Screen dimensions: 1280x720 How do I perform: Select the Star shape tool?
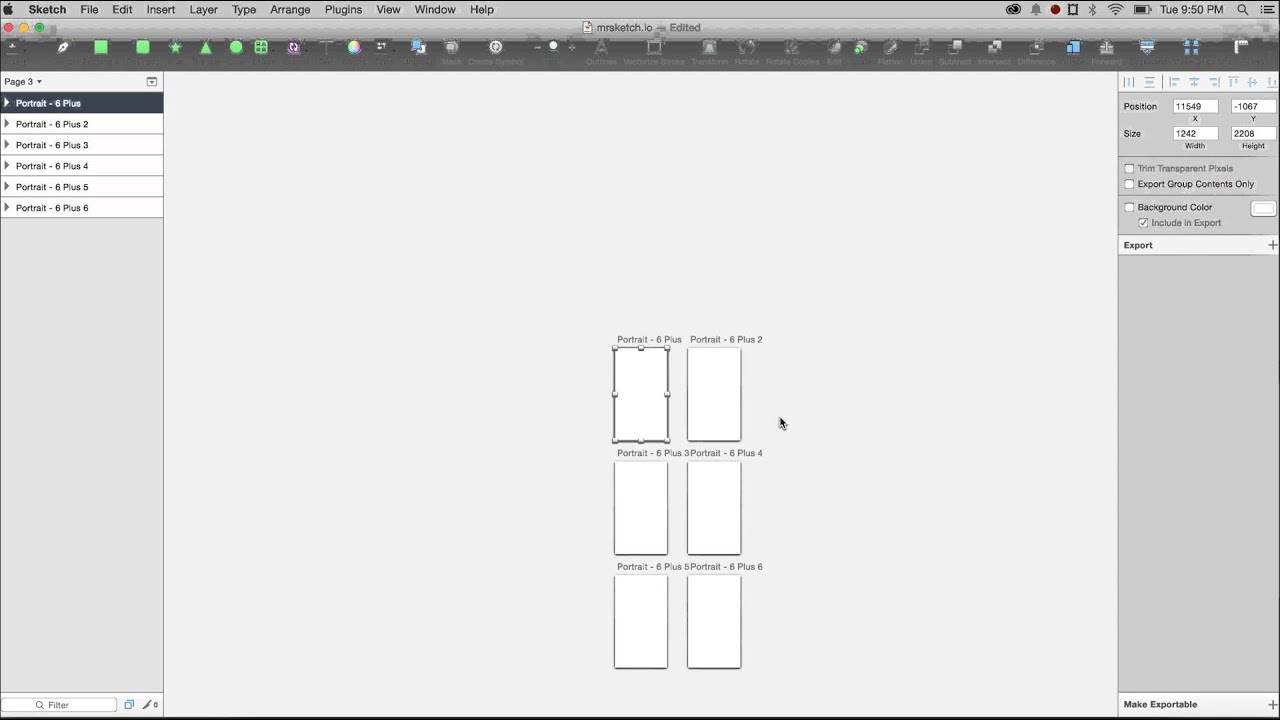175,47
